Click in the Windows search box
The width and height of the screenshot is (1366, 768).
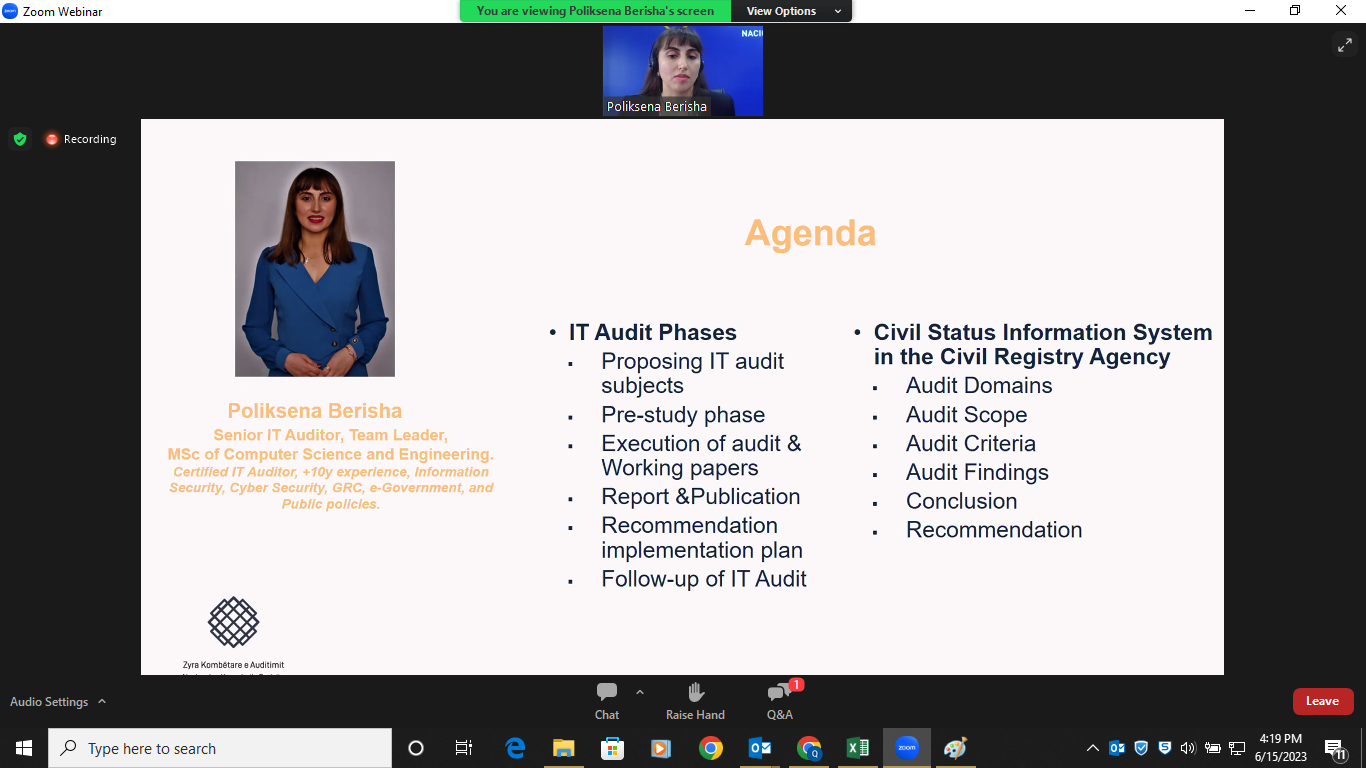[x=220, y=748]
